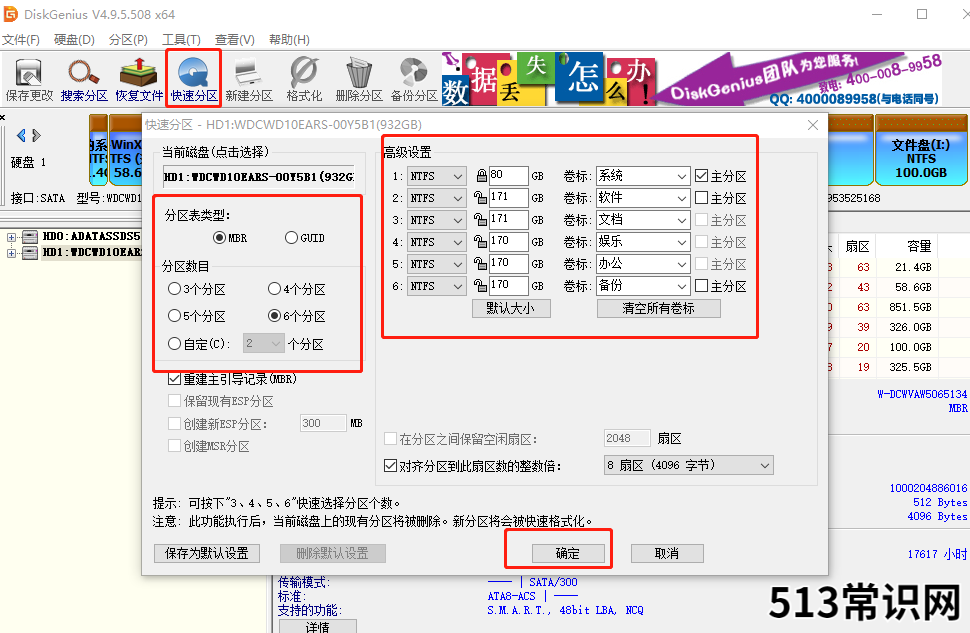This screenshot has height=633, width=970.
Task: Toggle the lock icon for partition 2 size
Action: pos(480,198)
